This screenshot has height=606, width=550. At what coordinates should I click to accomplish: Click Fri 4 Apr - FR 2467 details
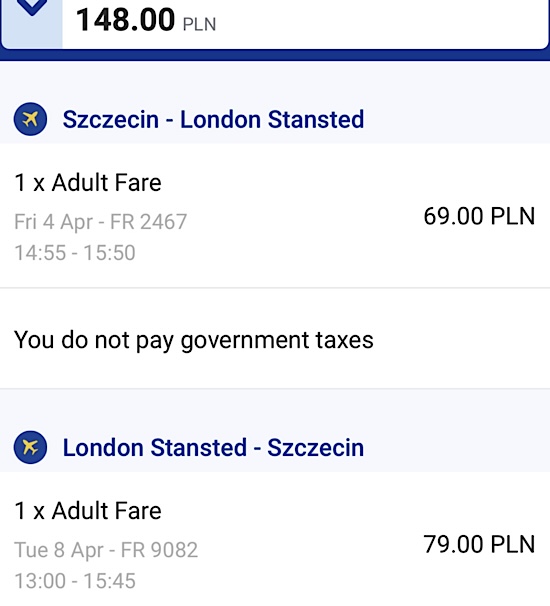coord(100,222)
